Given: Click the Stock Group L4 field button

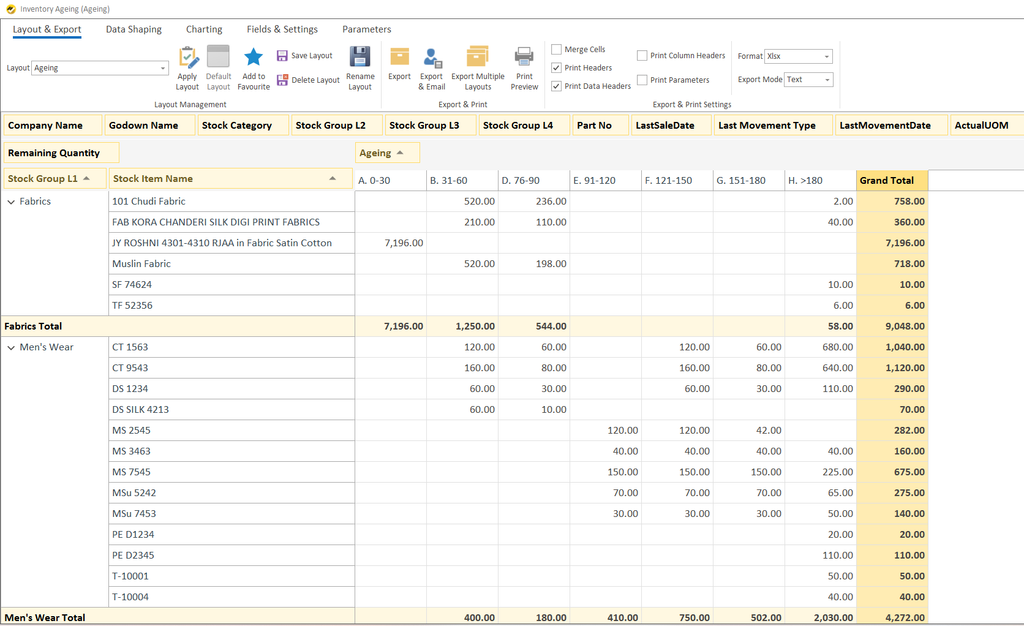Looking at the screenshot, I should 524,125.
